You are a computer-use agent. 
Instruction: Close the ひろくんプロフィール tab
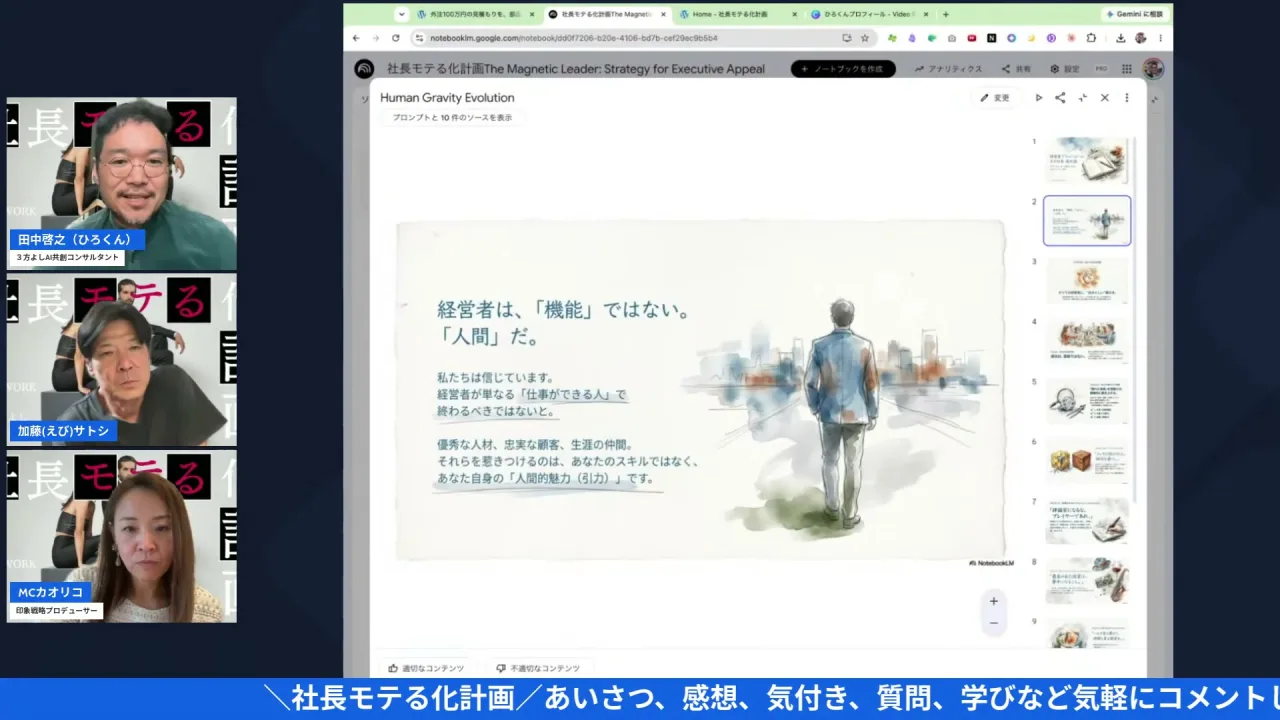[x=926, y=14]
